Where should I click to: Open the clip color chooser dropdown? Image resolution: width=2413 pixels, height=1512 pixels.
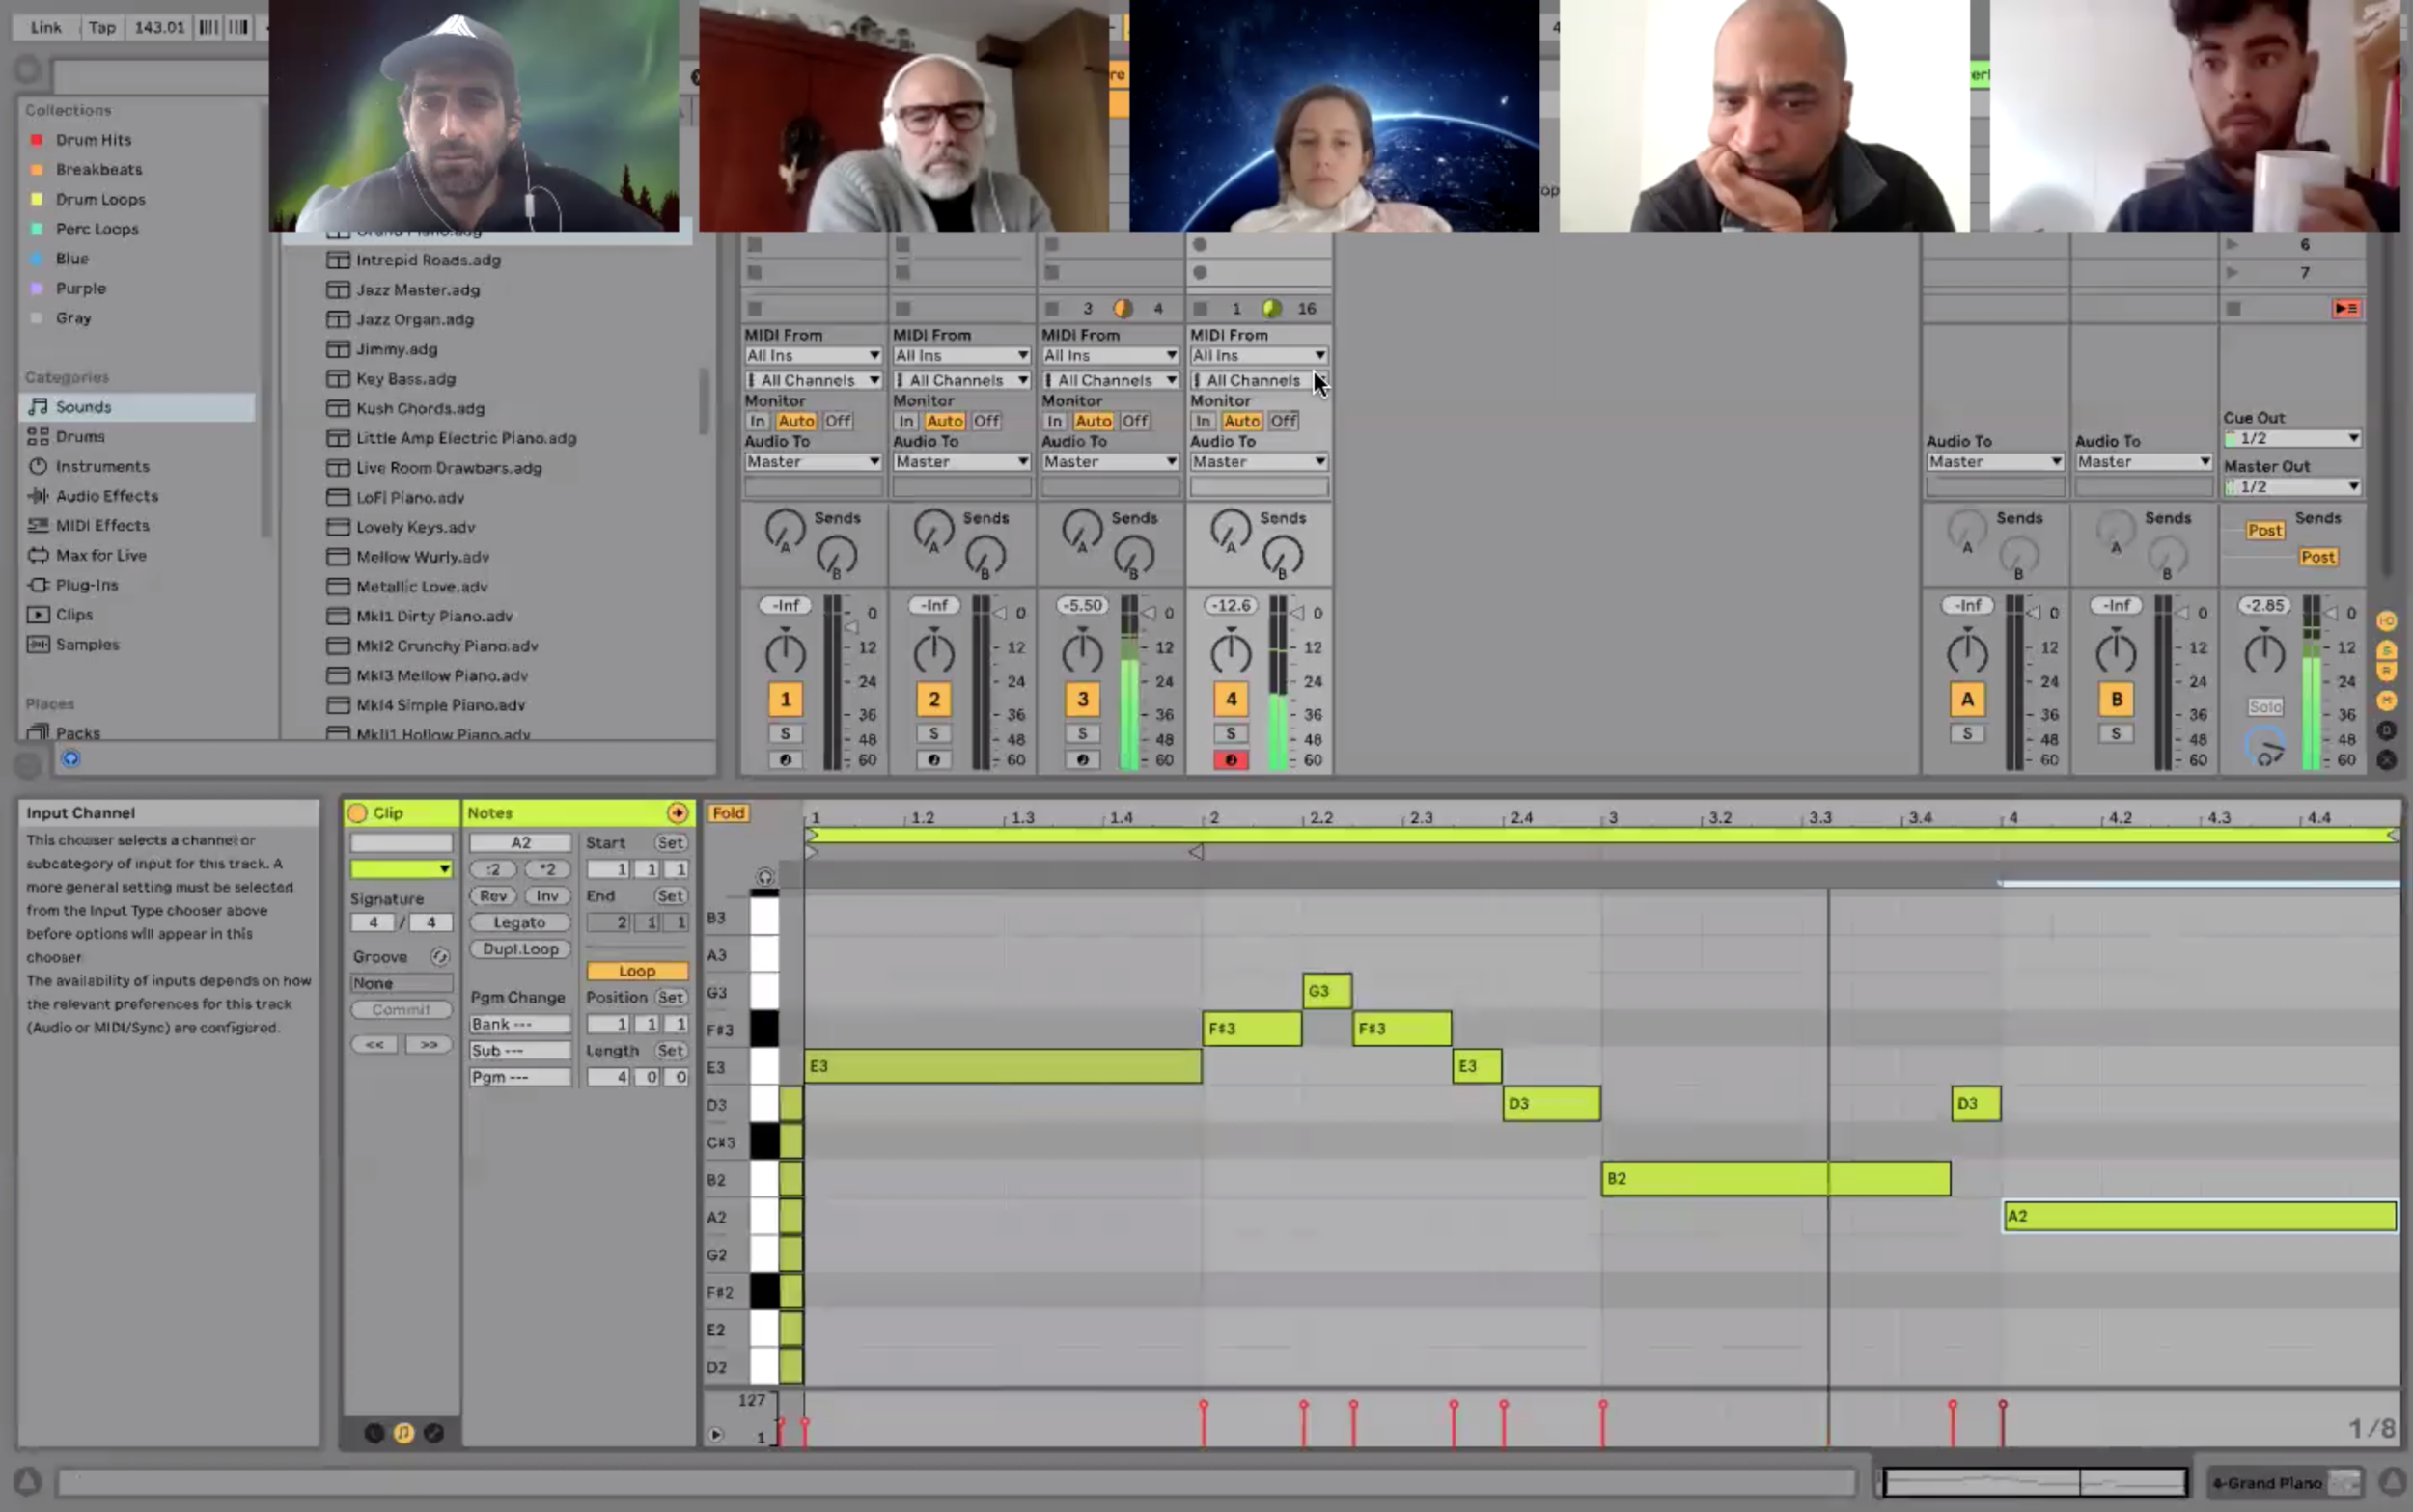click(401, 870)
